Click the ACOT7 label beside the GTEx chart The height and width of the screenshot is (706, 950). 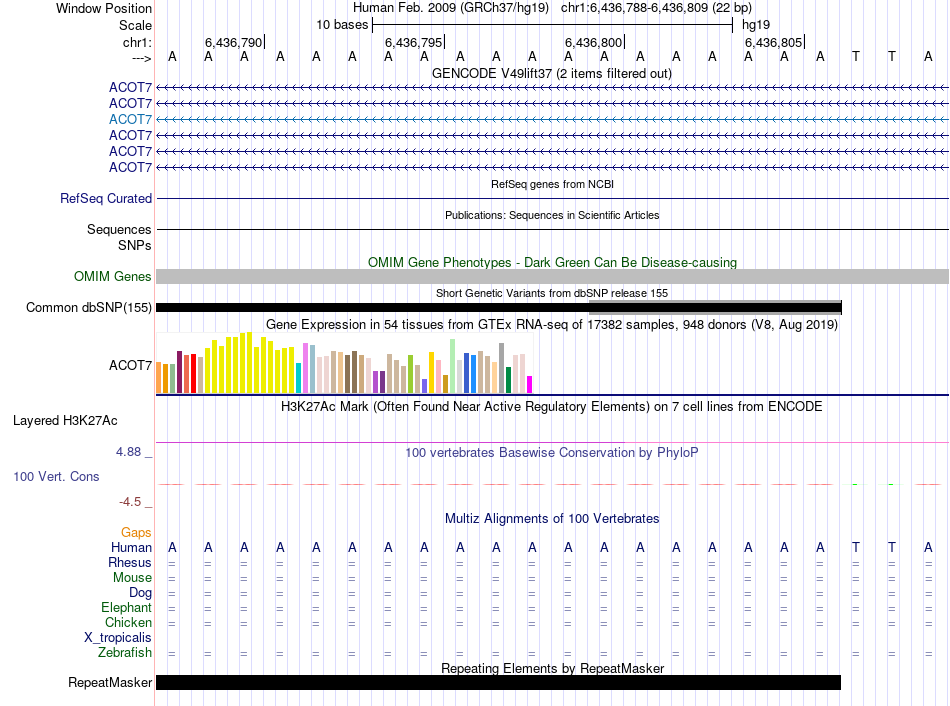click(x=130, y=365)
